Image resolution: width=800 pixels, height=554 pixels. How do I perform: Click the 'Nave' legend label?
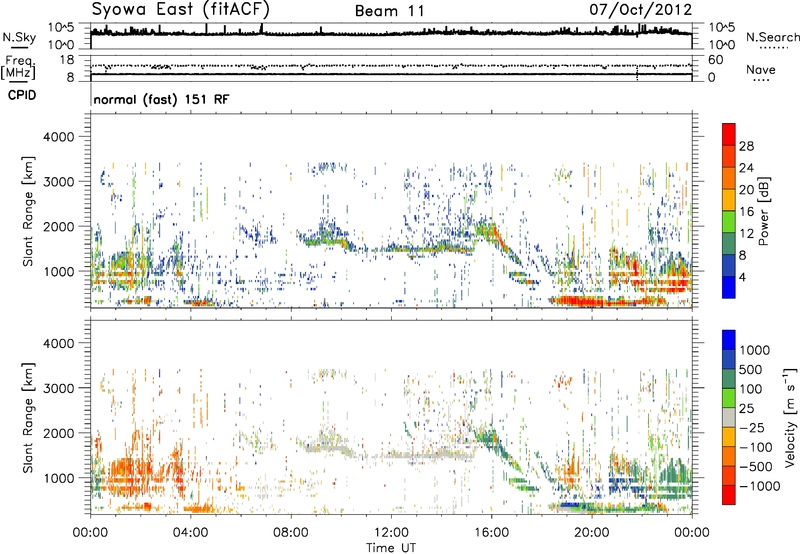pos(761,69)
